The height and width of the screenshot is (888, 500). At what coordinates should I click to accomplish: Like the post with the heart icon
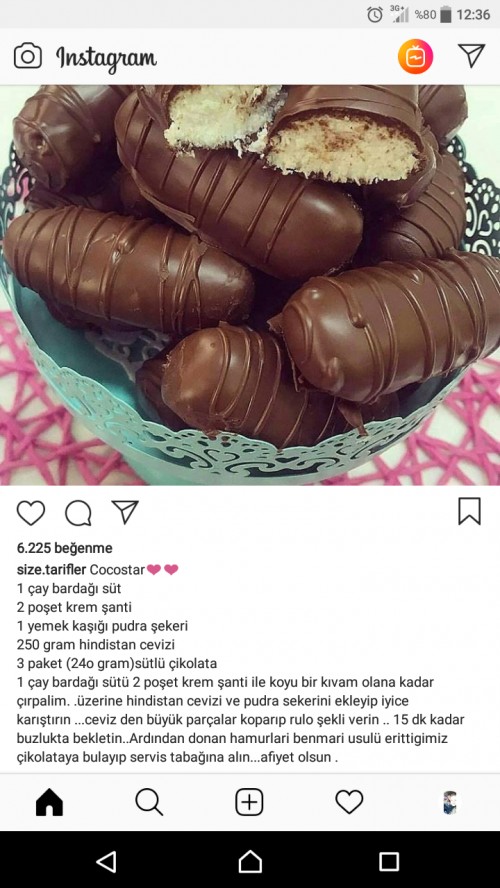coord(31,513)
